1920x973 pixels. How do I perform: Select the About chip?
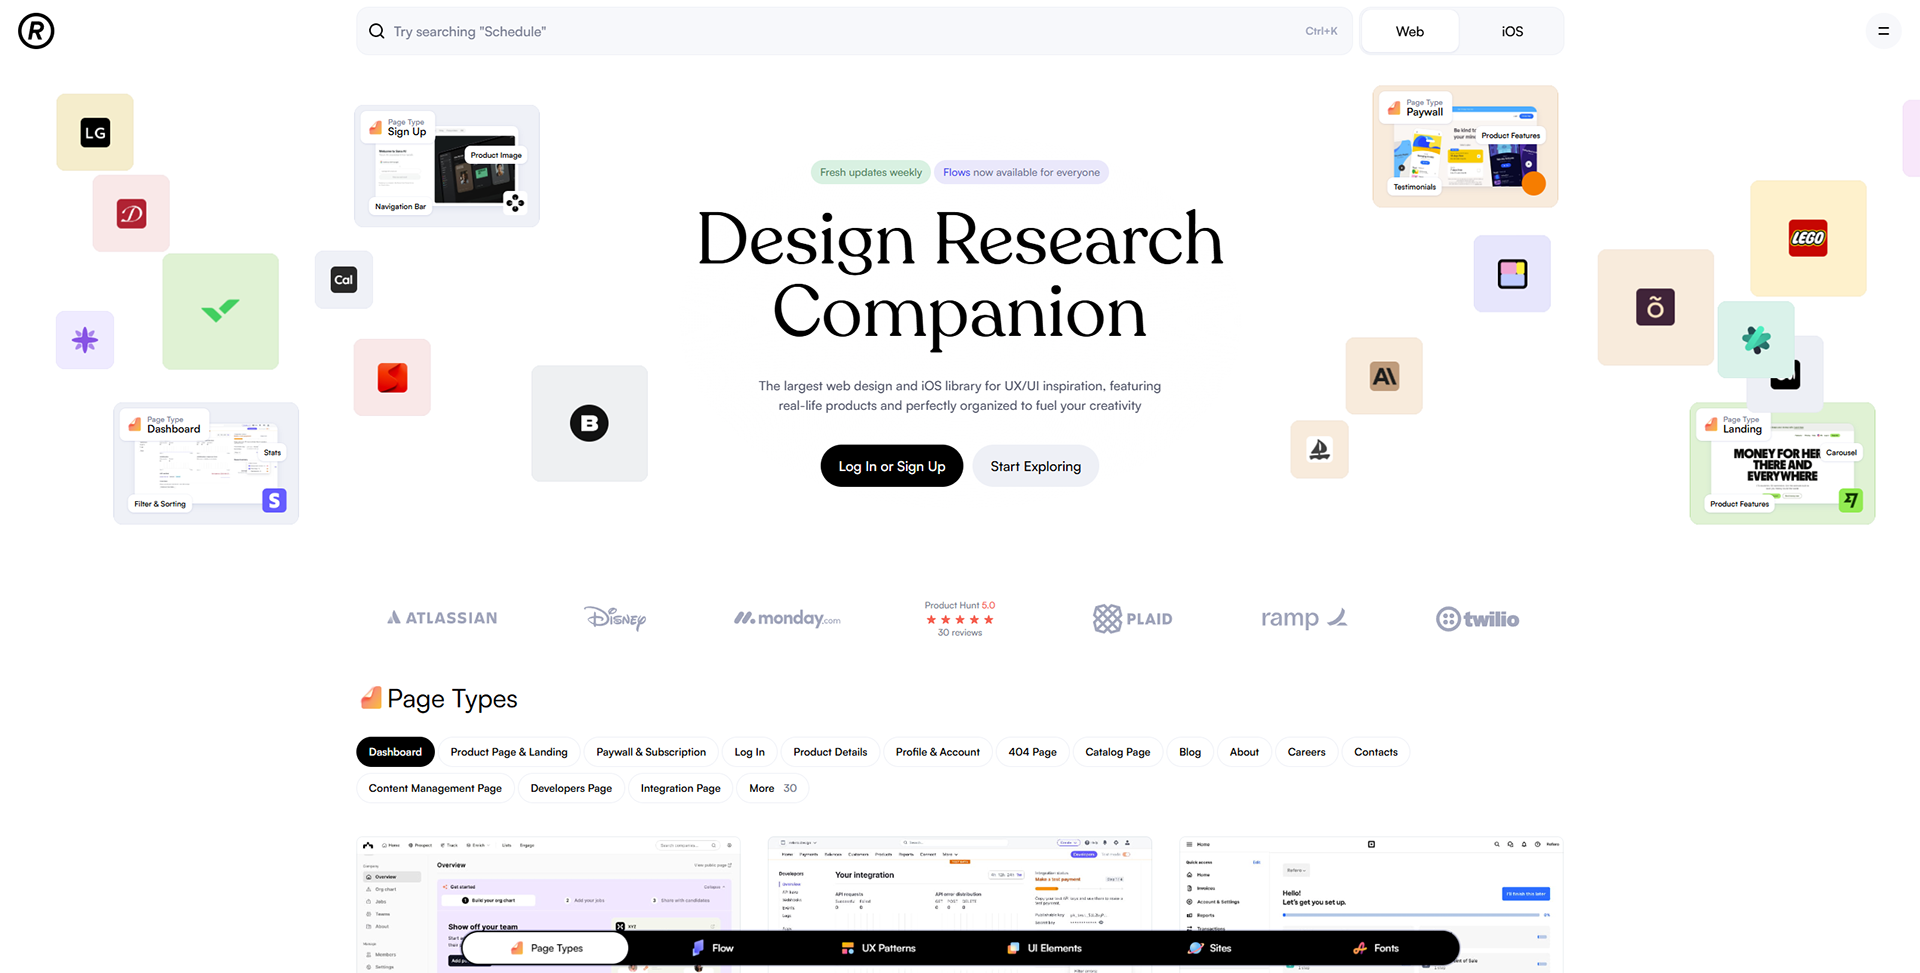pyautogui.click(x=1244, y=752)
